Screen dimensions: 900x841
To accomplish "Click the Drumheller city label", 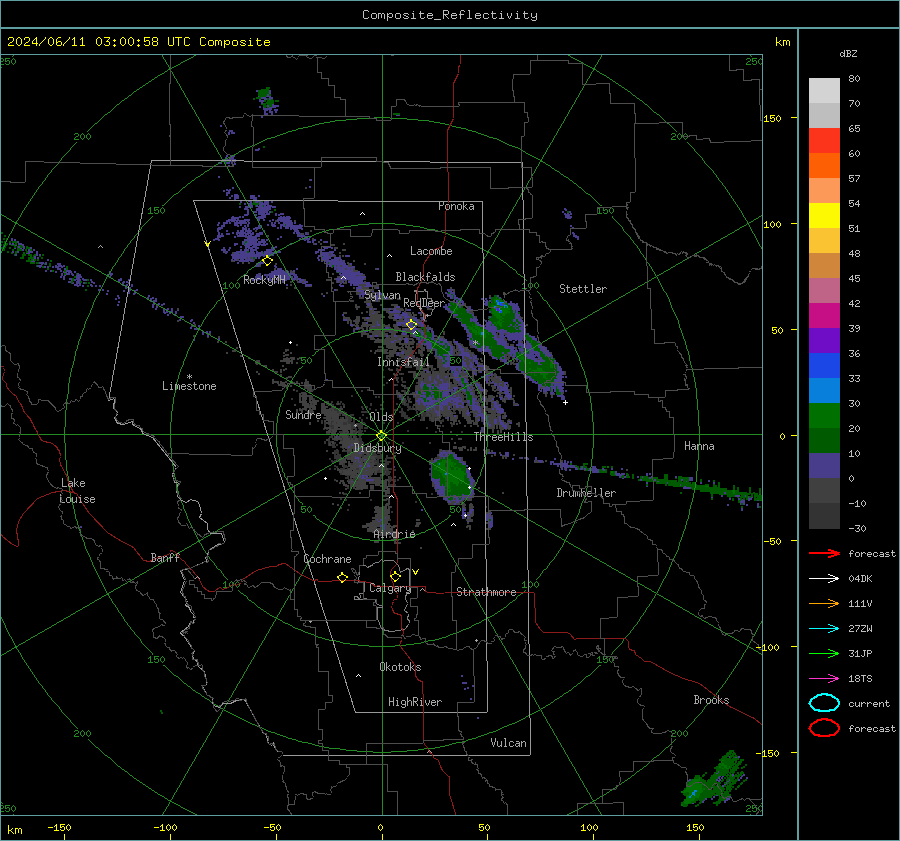I will [x=586, y=493].
